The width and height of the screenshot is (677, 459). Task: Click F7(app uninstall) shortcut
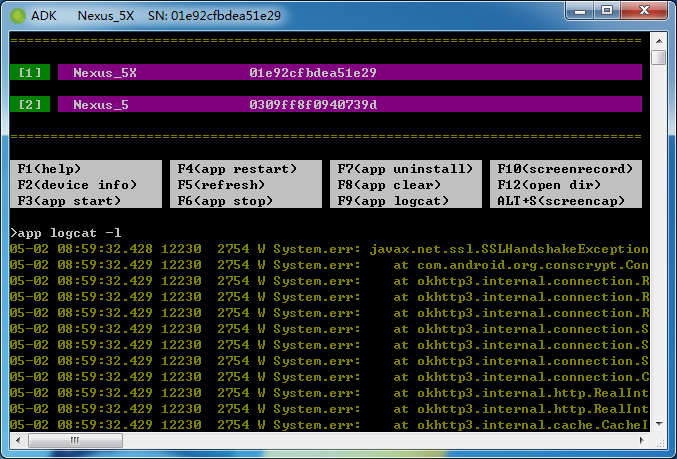(405, 168)
